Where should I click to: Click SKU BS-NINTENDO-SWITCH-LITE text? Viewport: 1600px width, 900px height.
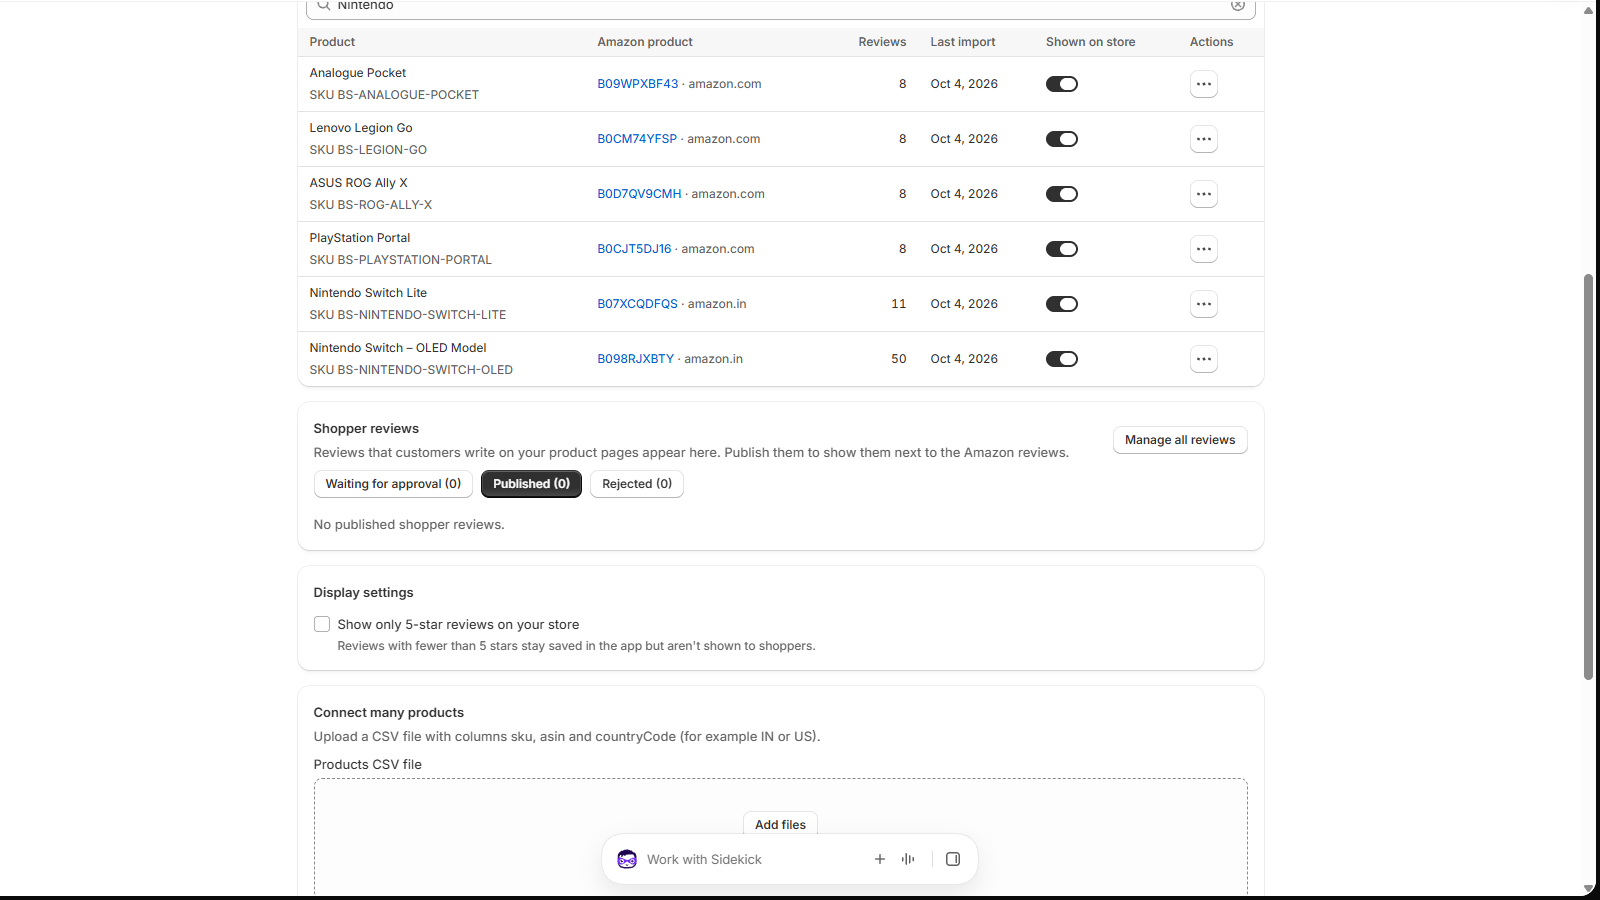coord(408,315)
